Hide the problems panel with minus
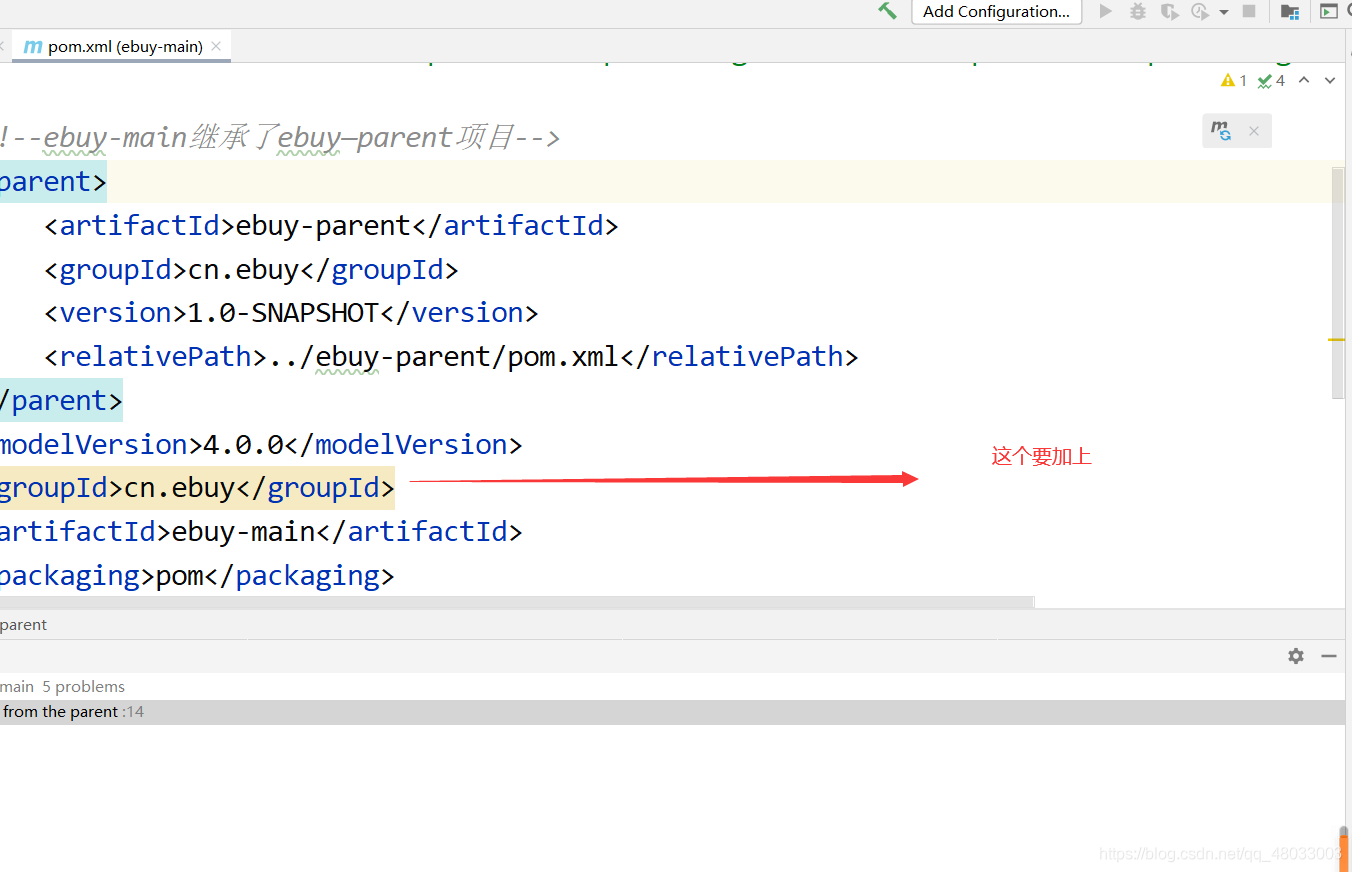The width and height of the screenshot is (1352, 872). point(1329,656)
